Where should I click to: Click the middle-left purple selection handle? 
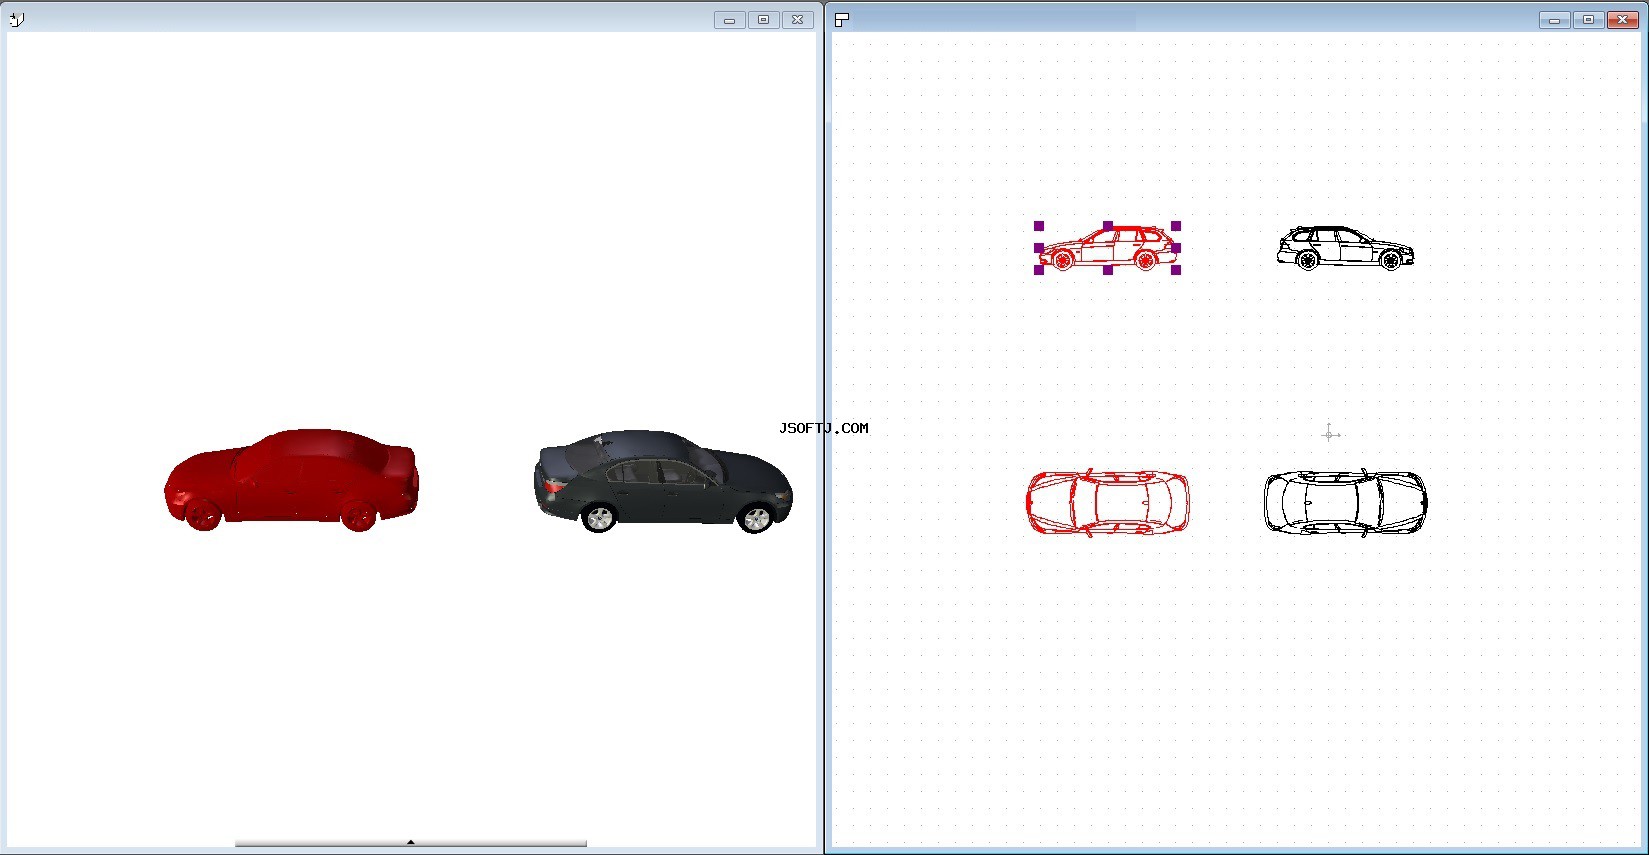(1039, 248)
